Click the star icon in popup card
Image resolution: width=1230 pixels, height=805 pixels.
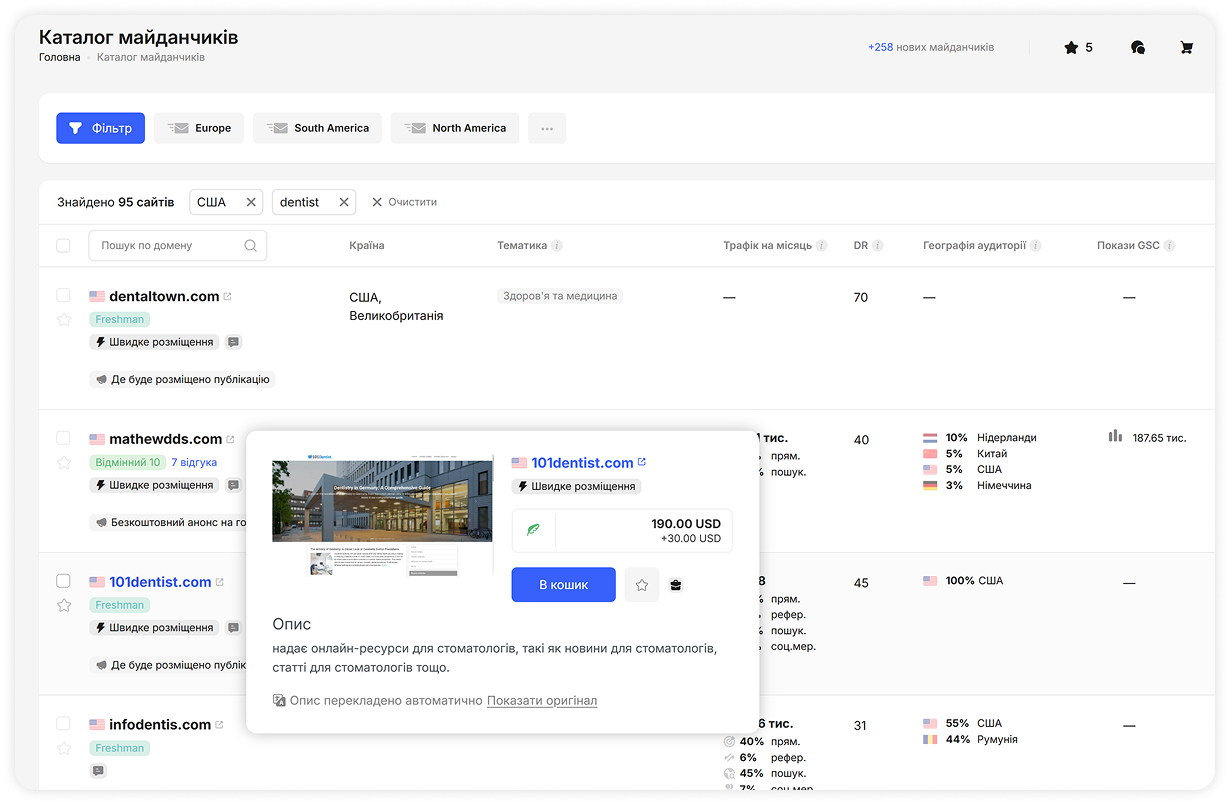coord(642,585)
